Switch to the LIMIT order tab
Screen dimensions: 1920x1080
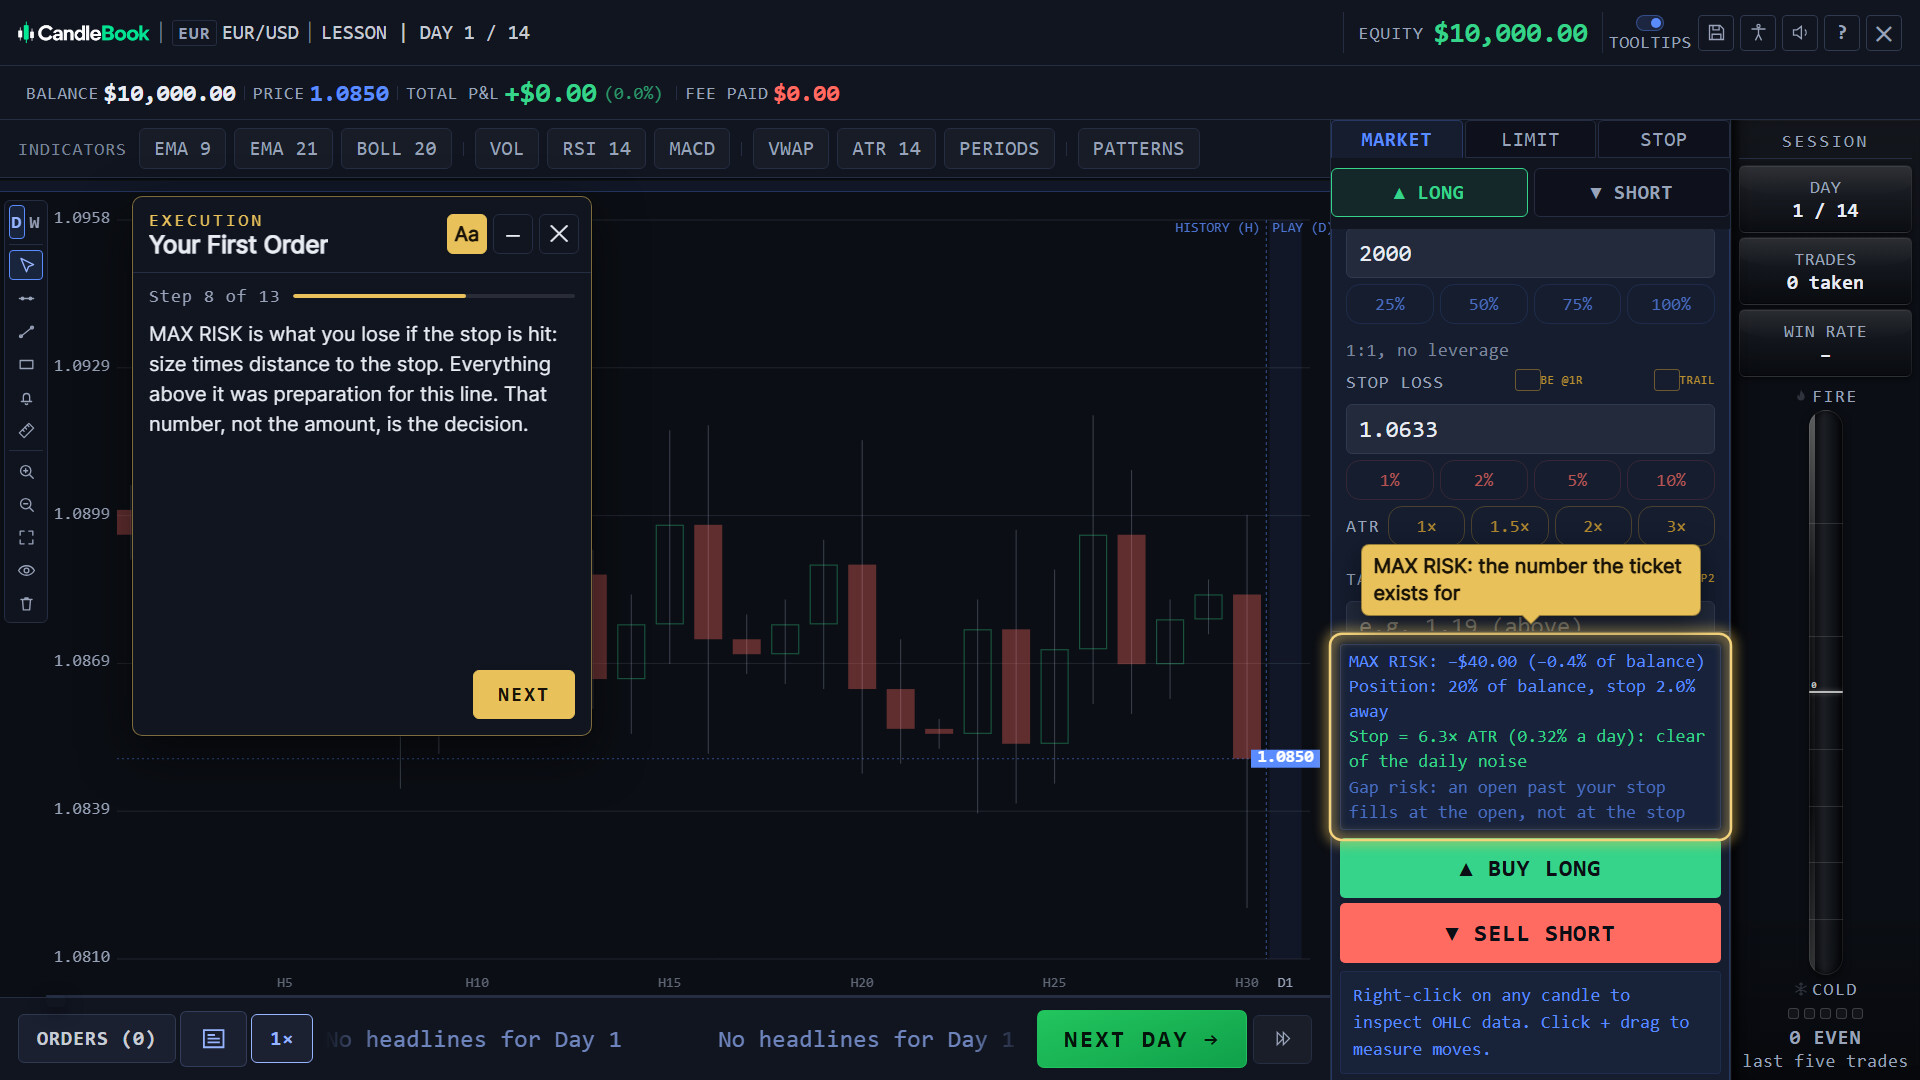[1530, 140]
